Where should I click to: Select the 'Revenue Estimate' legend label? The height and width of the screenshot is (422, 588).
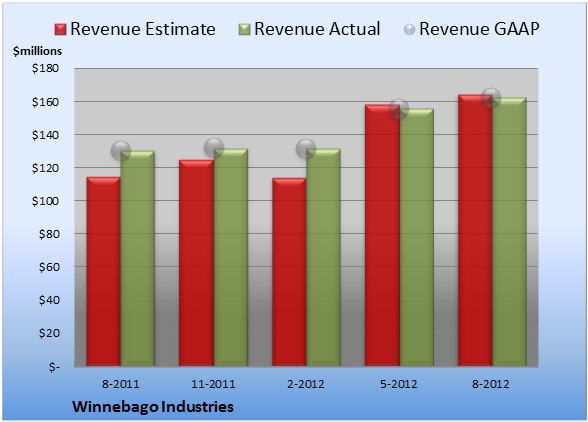click(143, 29)
